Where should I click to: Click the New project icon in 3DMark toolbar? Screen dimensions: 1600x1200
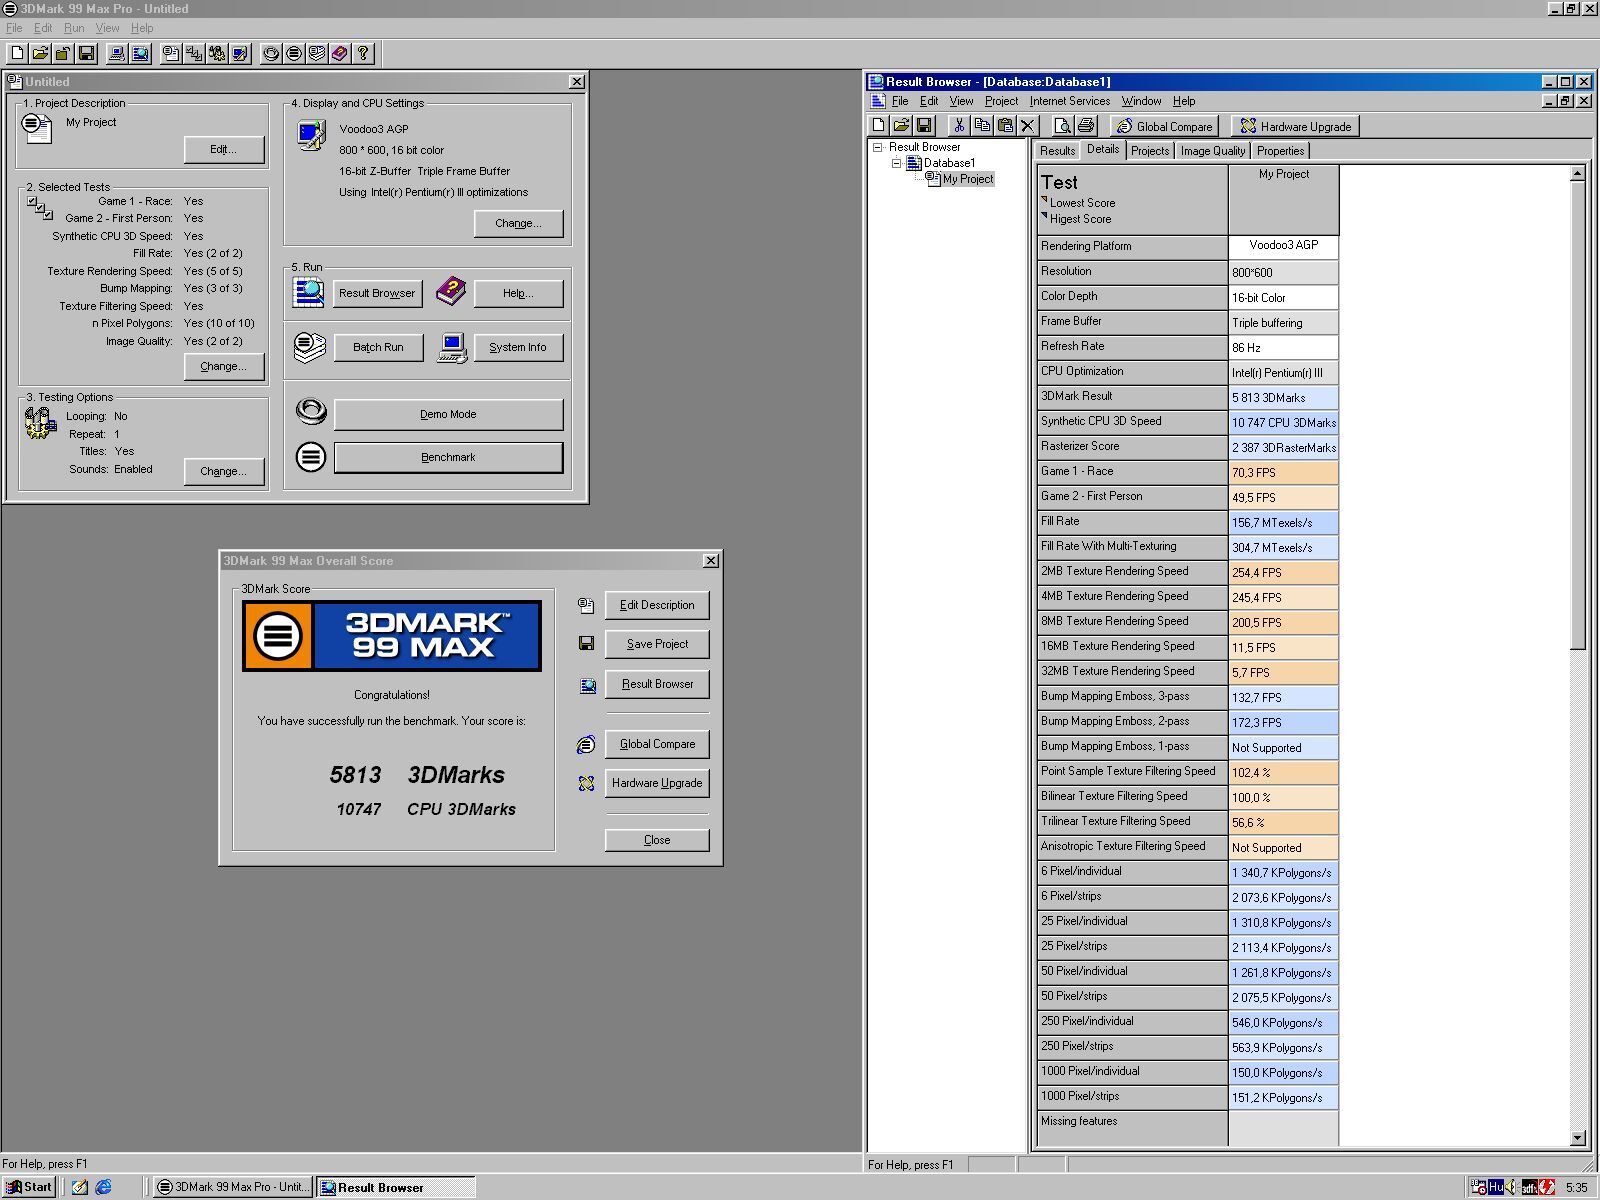[17, 54]
